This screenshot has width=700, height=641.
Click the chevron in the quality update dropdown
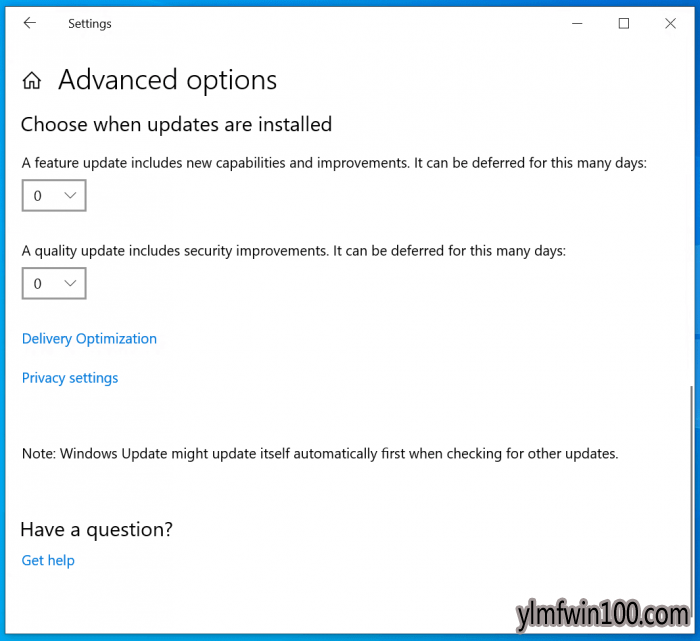70,283
